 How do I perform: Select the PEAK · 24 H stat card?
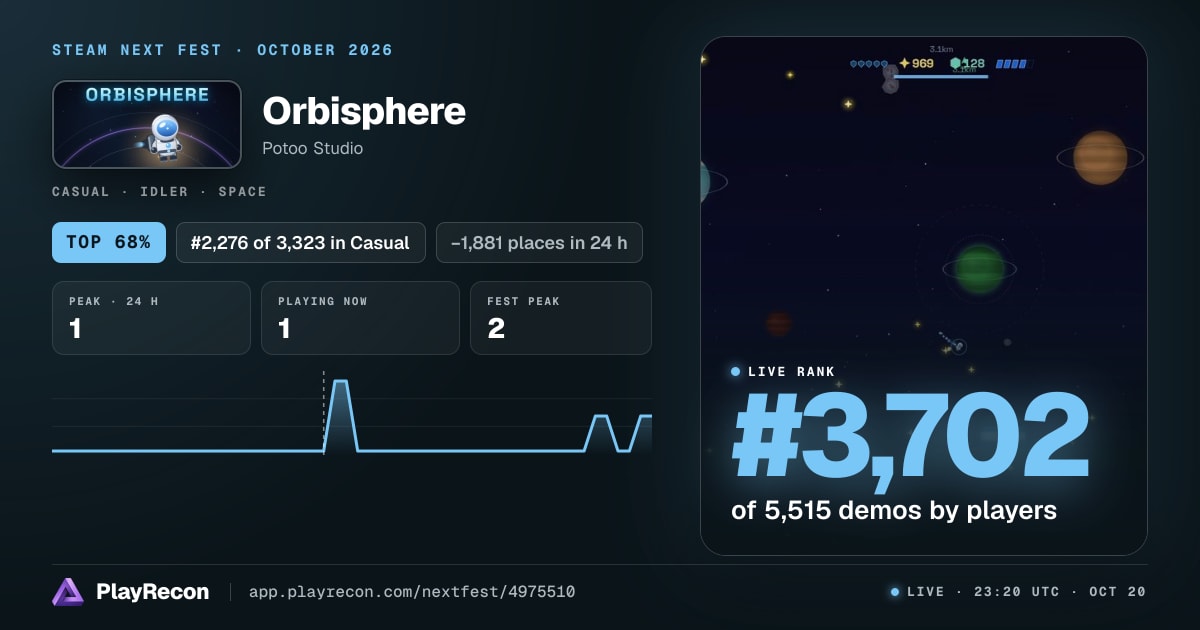(x=151, y=318)
